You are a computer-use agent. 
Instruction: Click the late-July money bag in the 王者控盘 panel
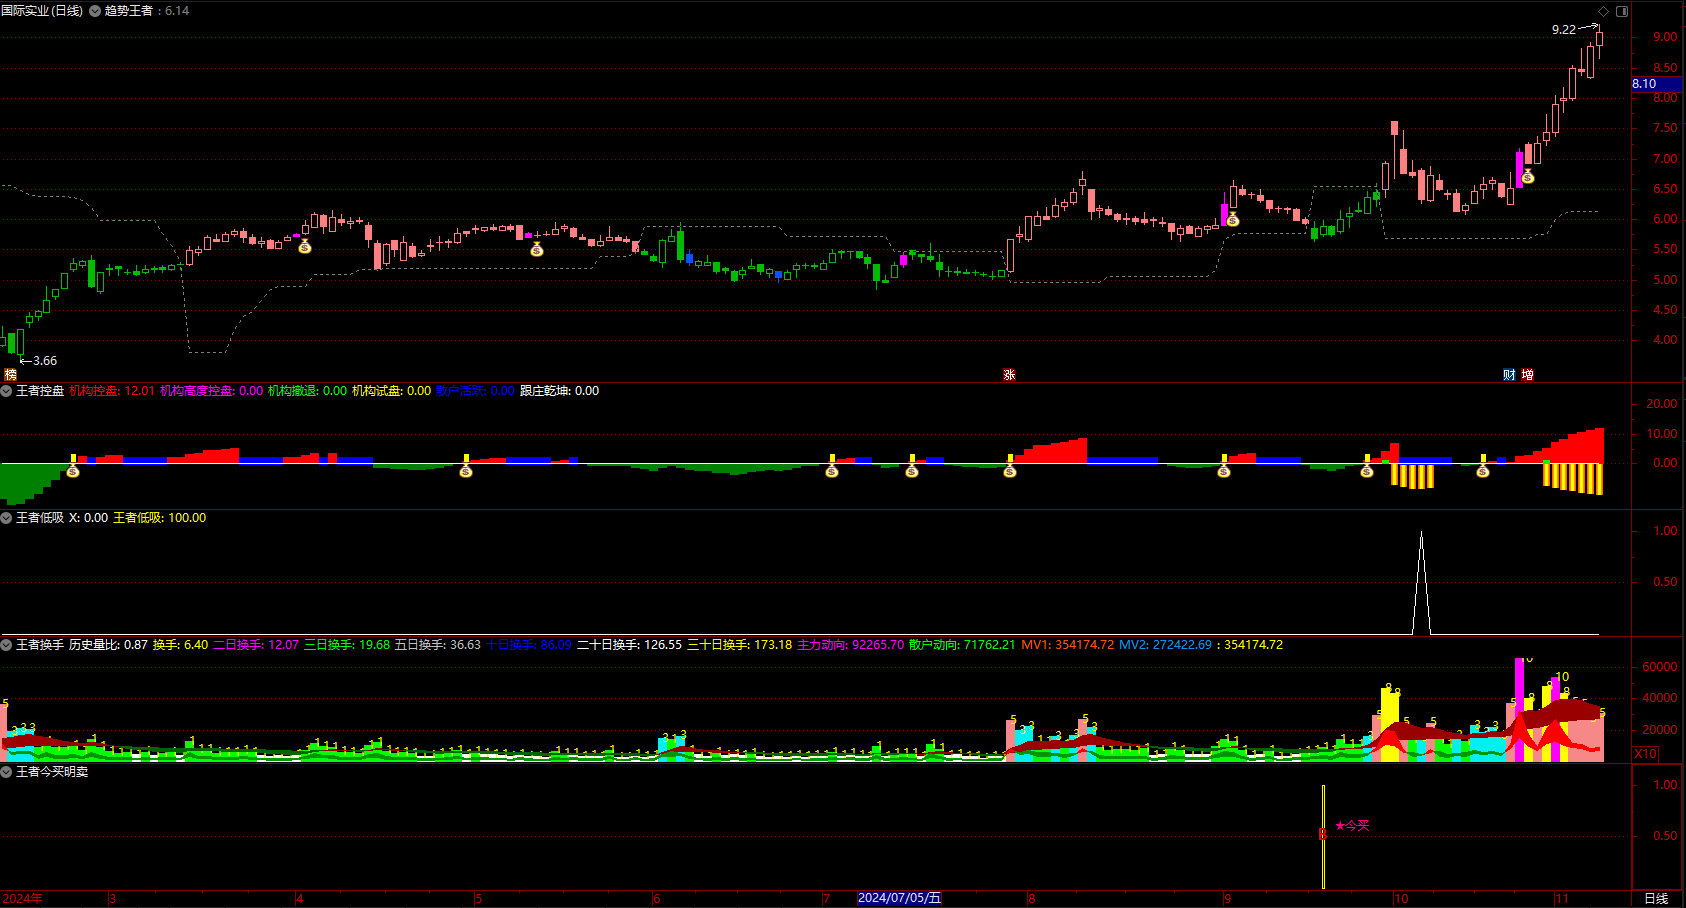coord(1009,470)
